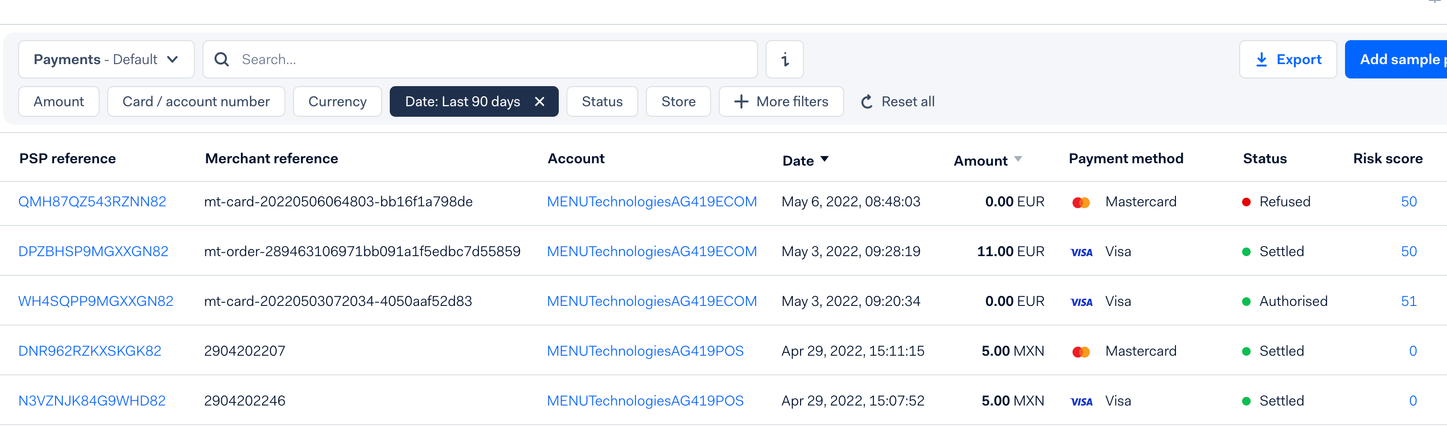
Task: Click the date Apr 29, 2022, 15:07:52
Action: 853,401
